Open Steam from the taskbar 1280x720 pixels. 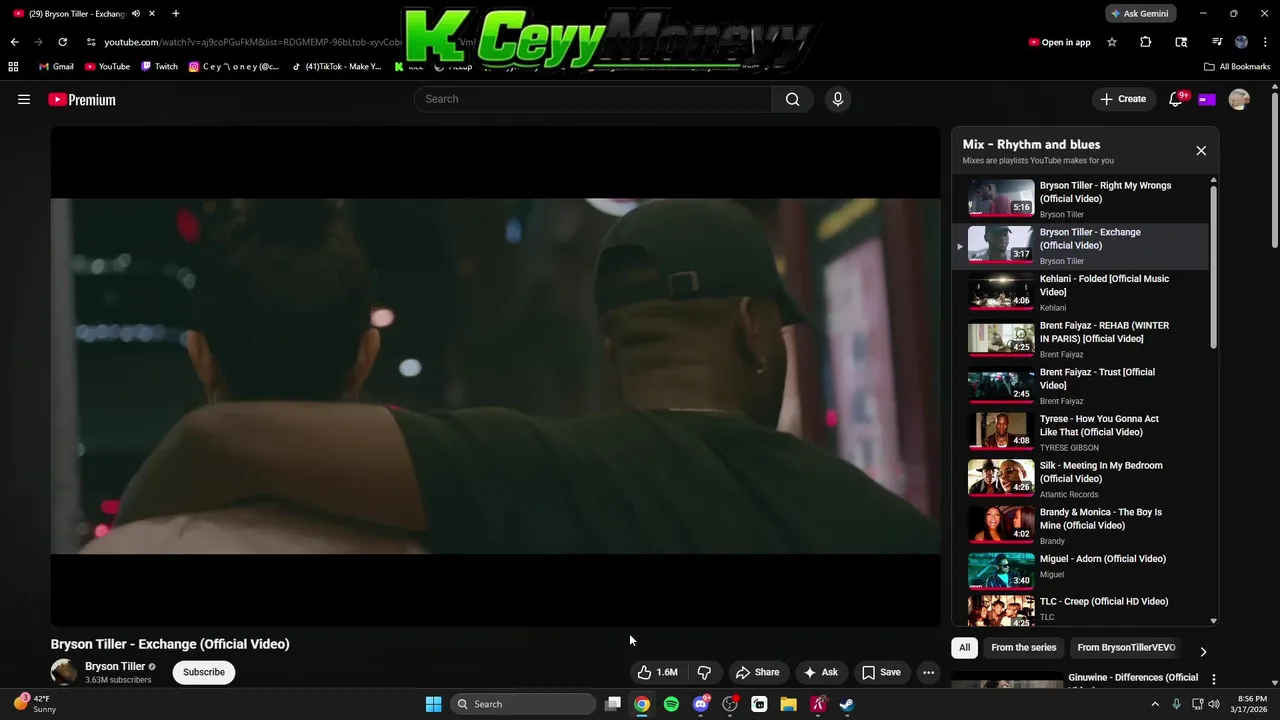pos(847,704)
